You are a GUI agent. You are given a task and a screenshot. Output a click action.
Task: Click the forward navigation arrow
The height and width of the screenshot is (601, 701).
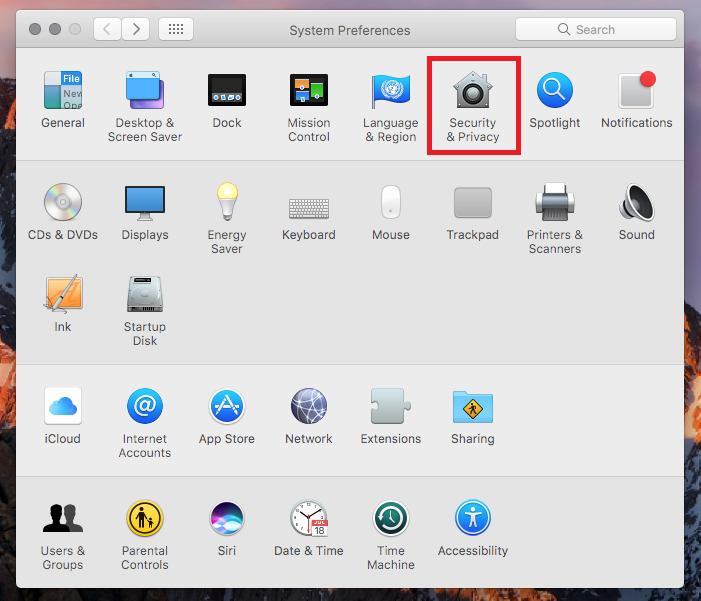(x=135, y=29)
